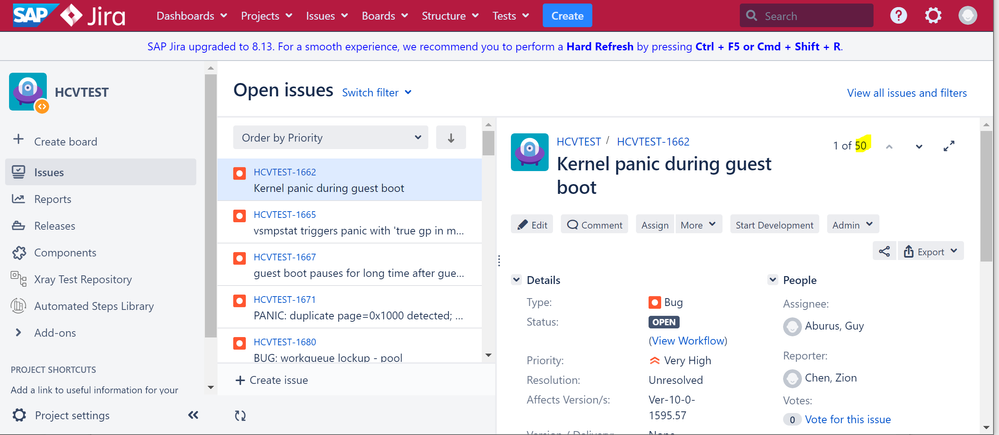The width and height of the screenshot is (999, 435).
Task: Open the Structure menu
Action: tap(450, 16)
